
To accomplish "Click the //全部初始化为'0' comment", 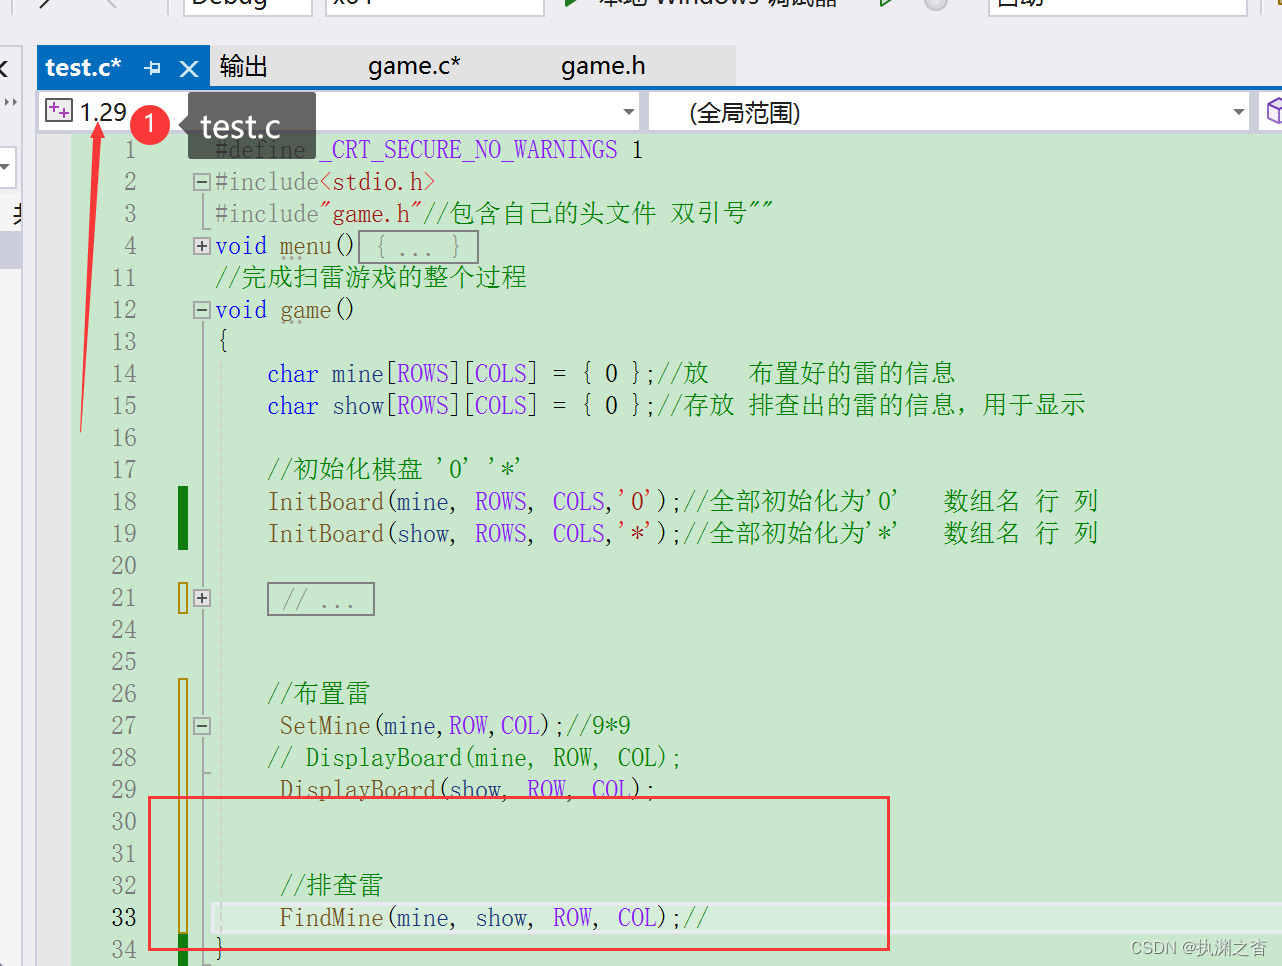I will point(790,502).
